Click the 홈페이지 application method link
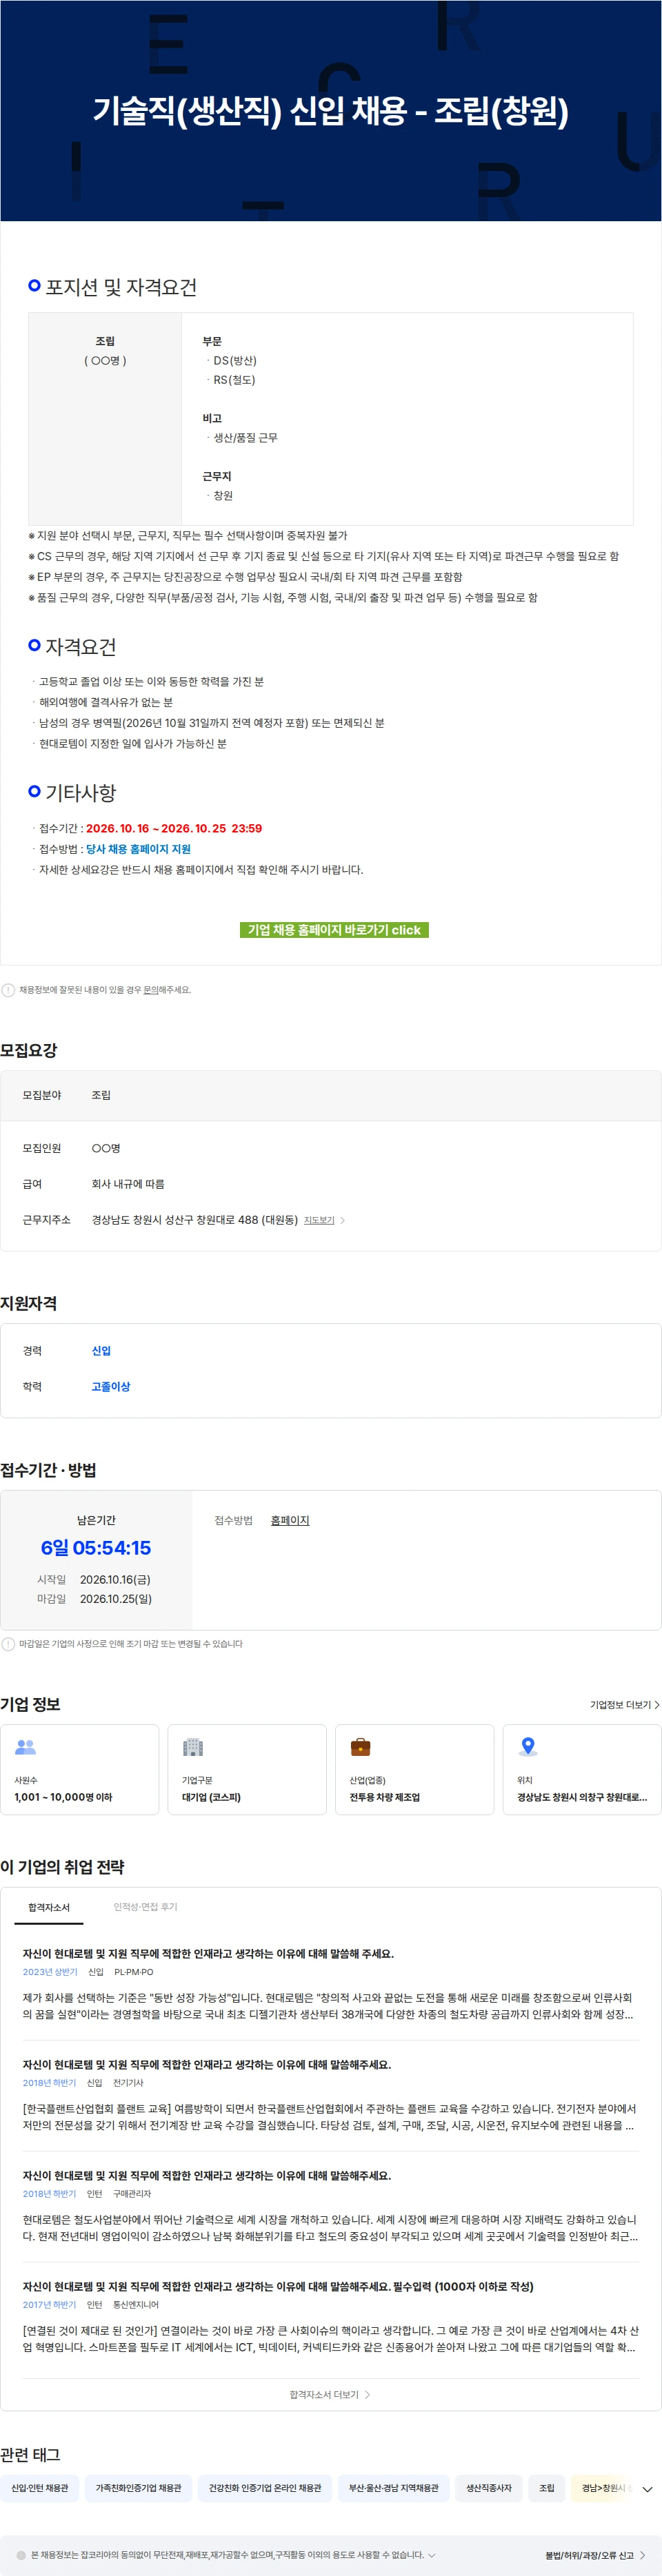This screenshot has height=2576, width=662. pyautogui.click(x=290, y=1520)
